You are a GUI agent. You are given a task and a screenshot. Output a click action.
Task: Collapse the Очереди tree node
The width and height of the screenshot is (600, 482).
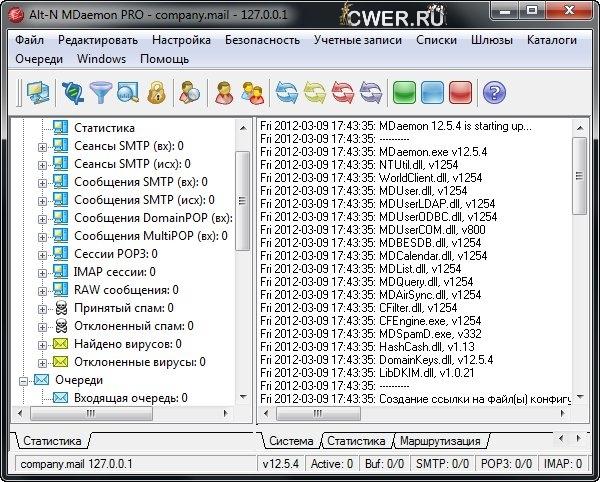23,380
